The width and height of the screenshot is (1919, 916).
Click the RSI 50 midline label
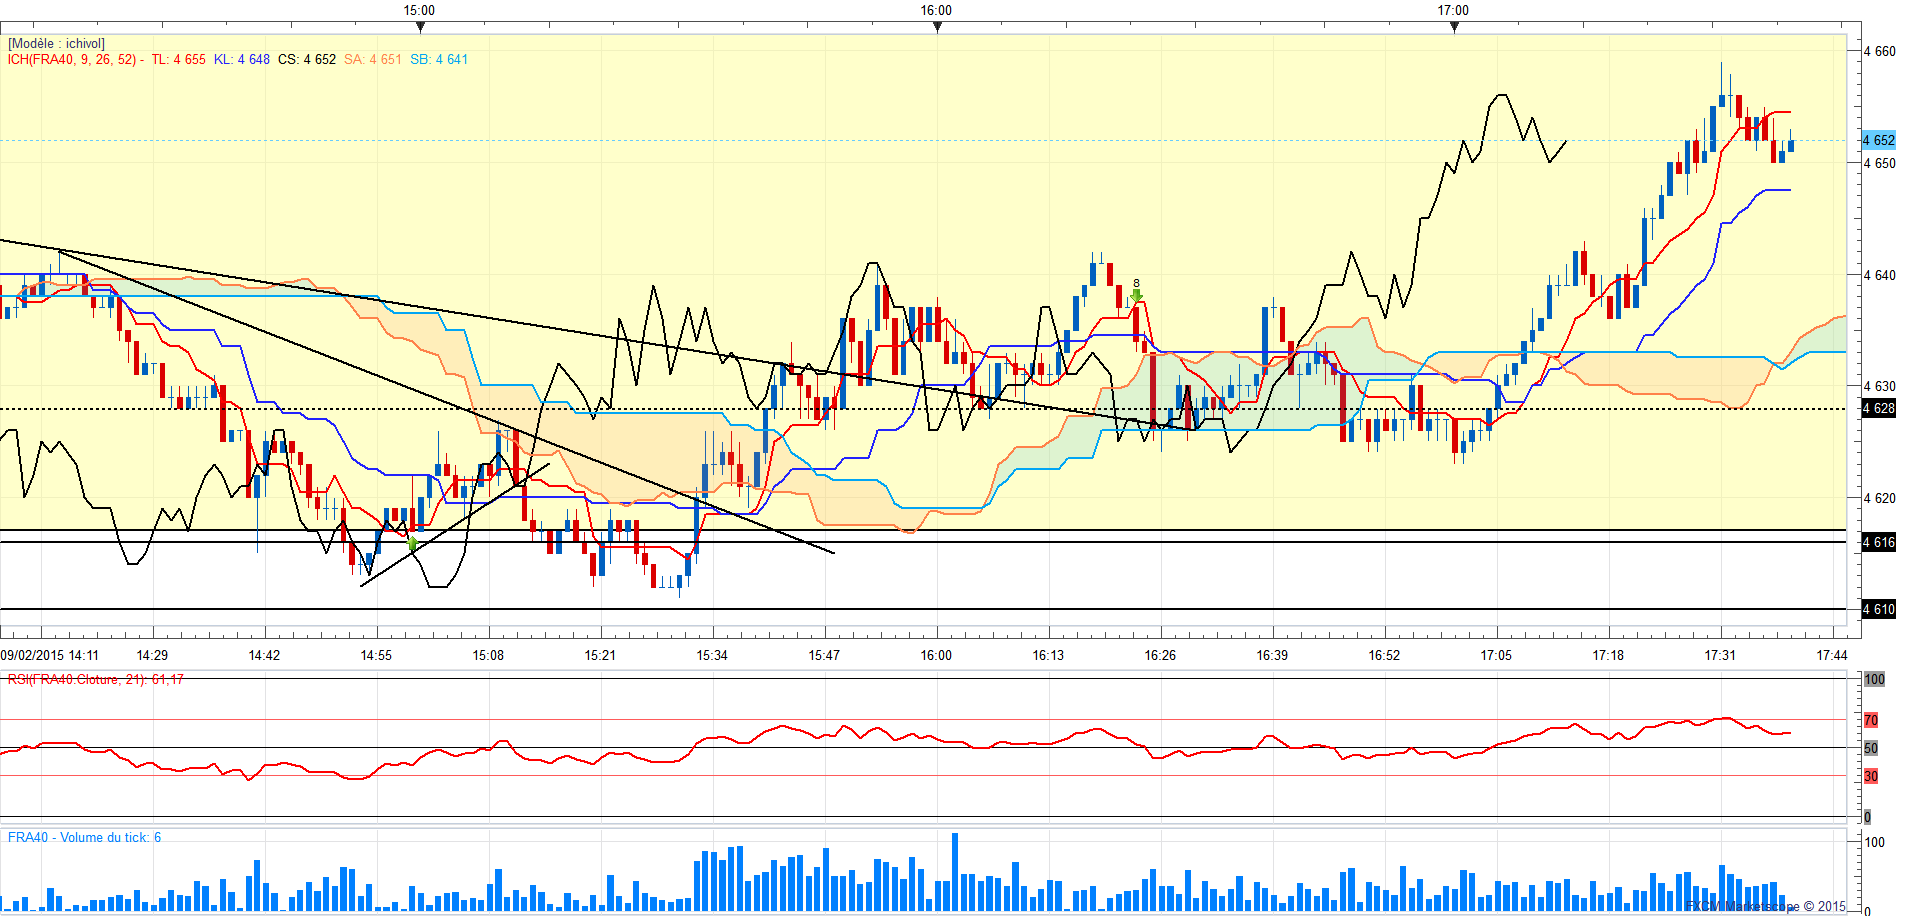click(1871, 748)
